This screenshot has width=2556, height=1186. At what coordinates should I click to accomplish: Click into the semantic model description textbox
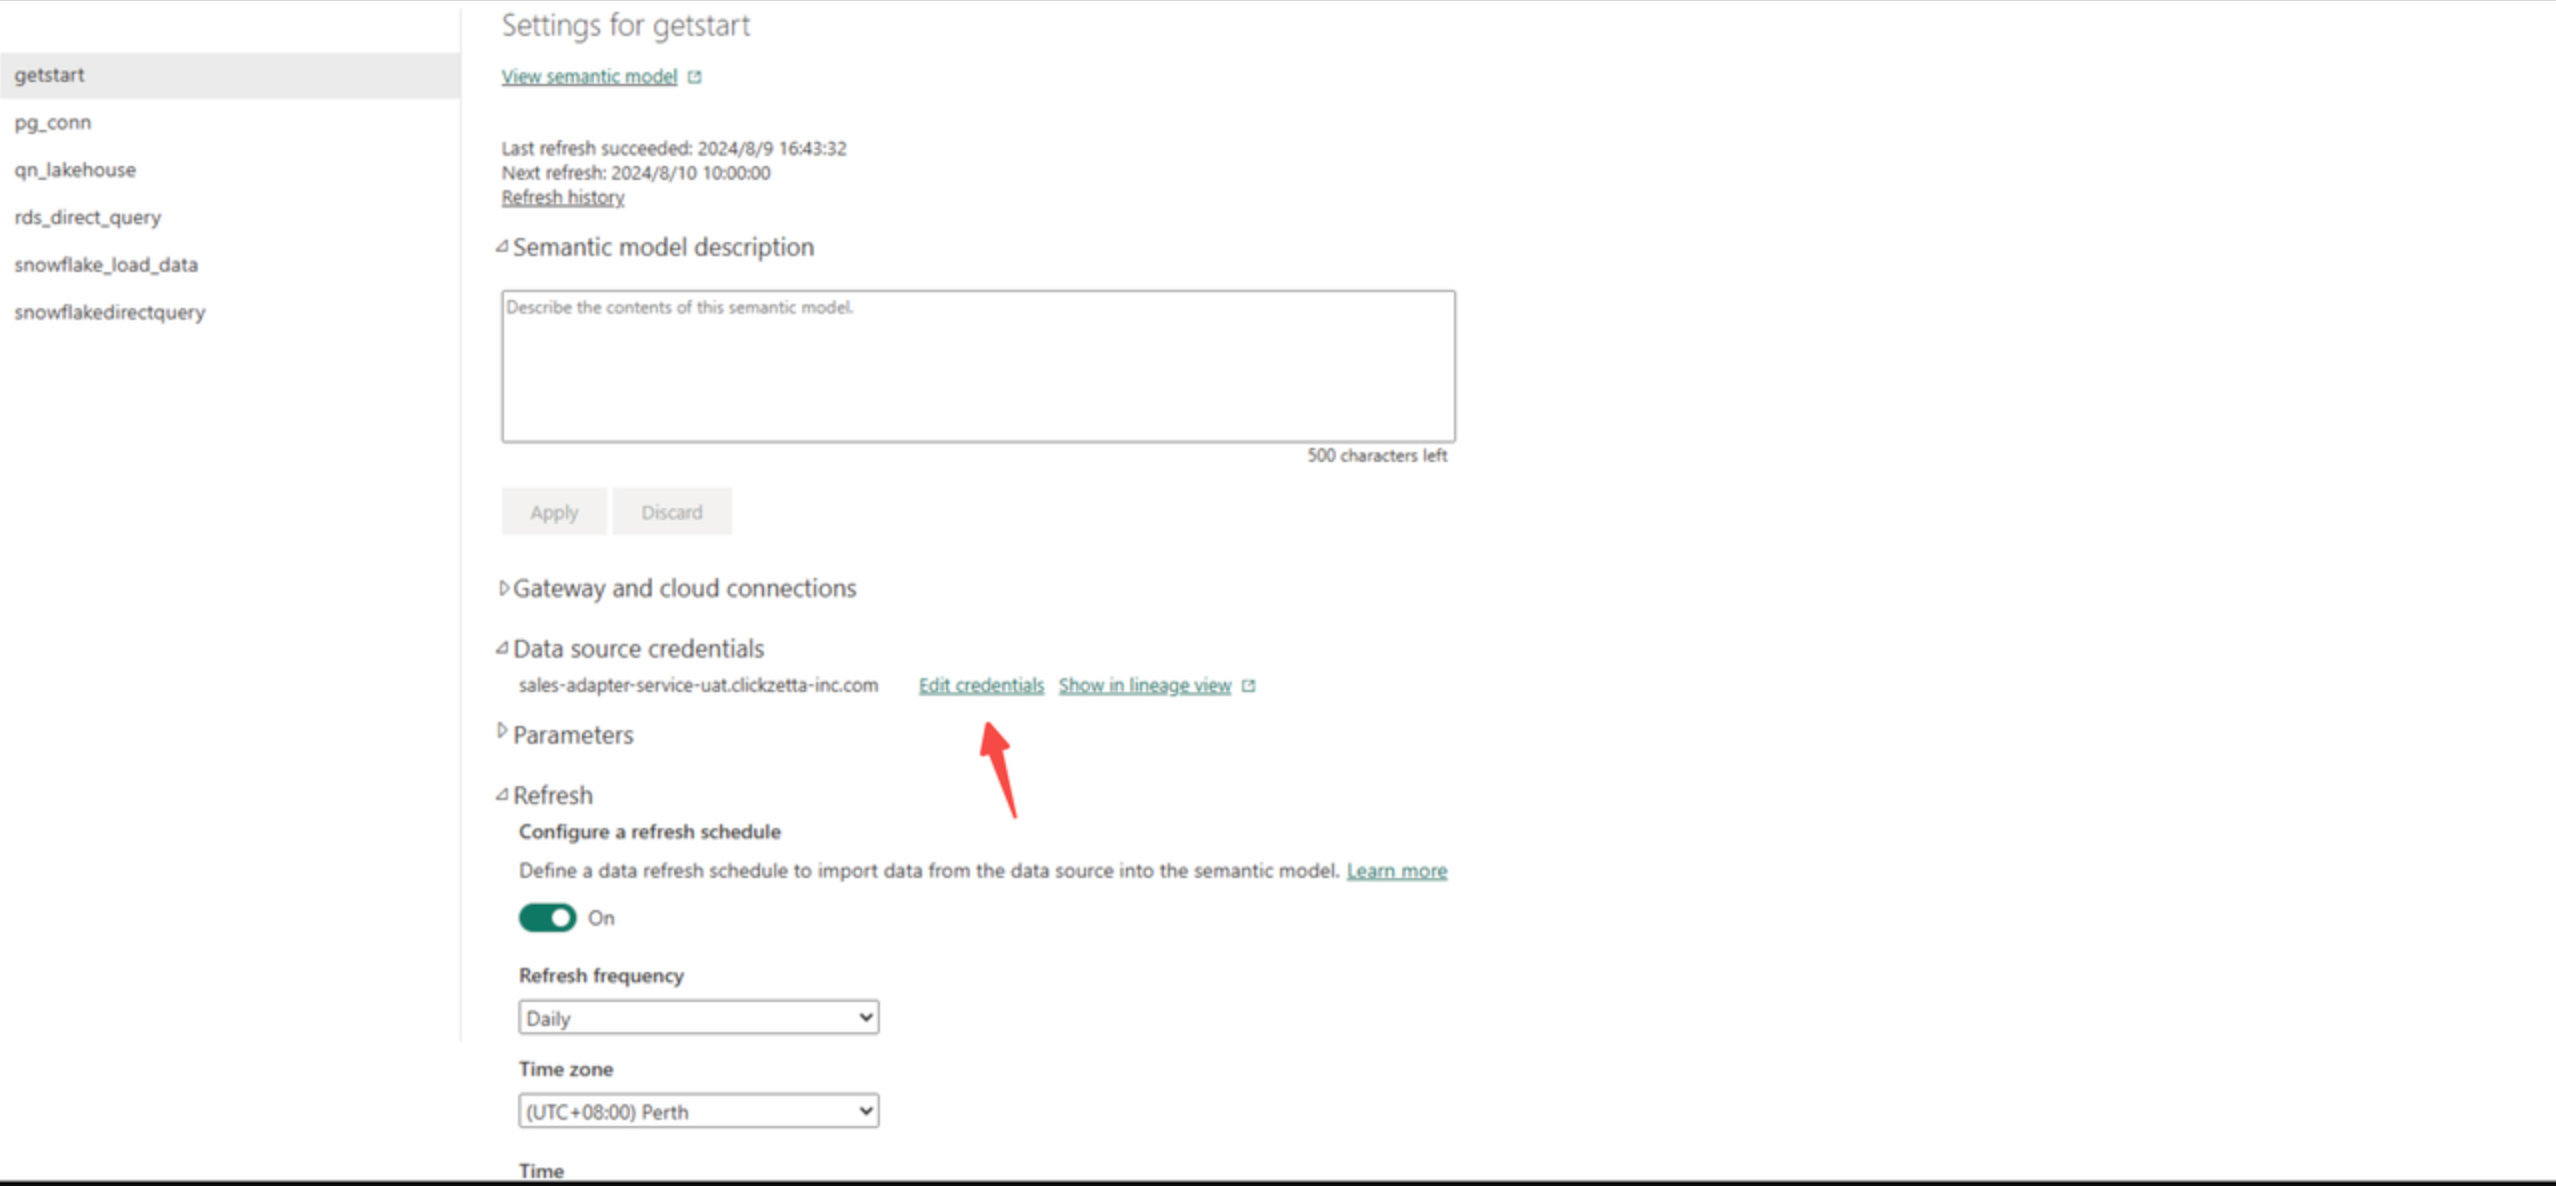click(x=978, y=366)
